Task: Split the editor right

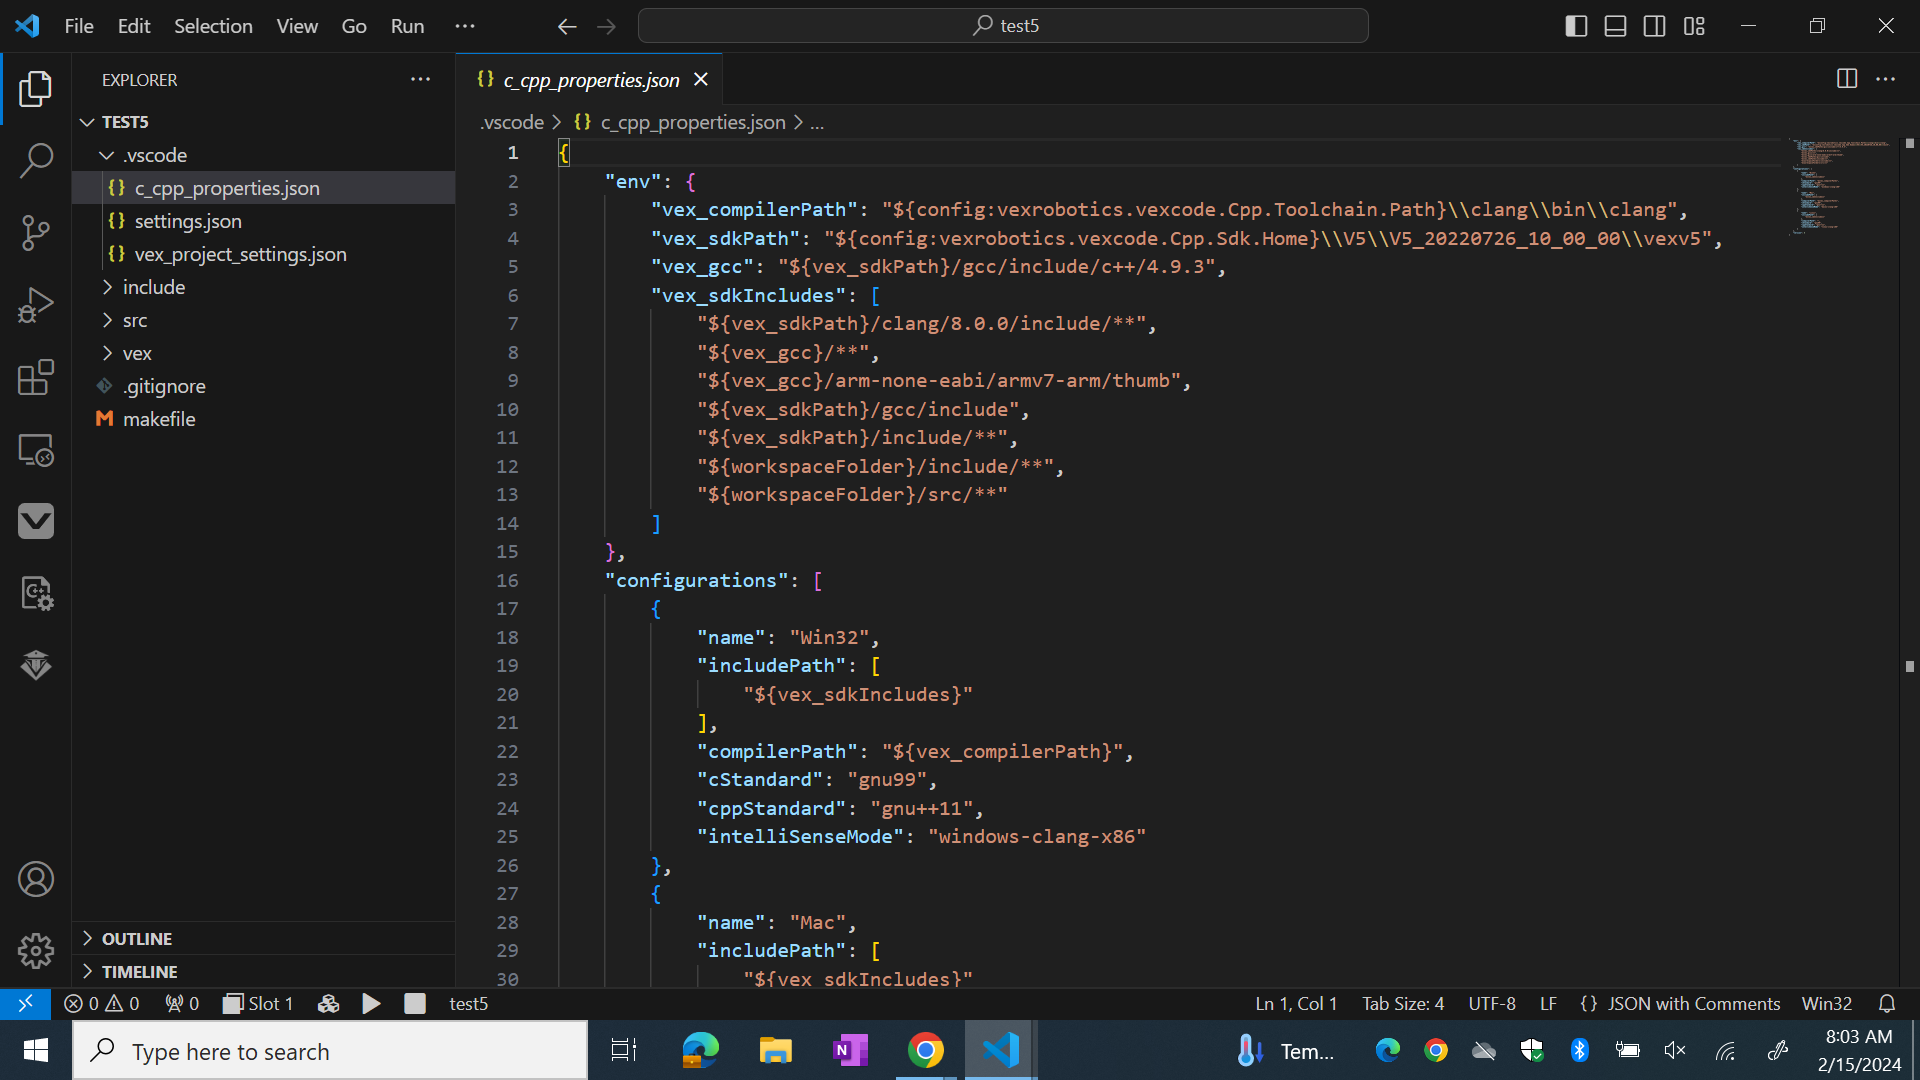Action: (x=1847, y=79)
